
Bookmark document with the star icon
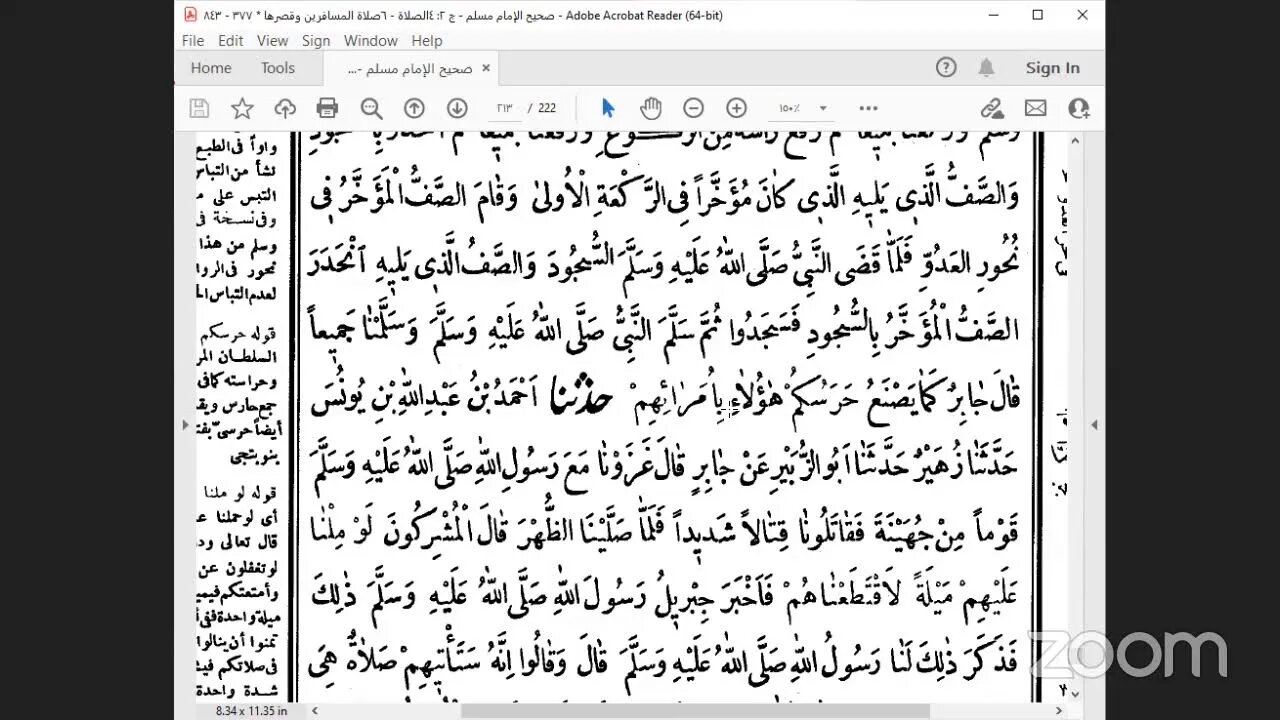coord(242,108)
